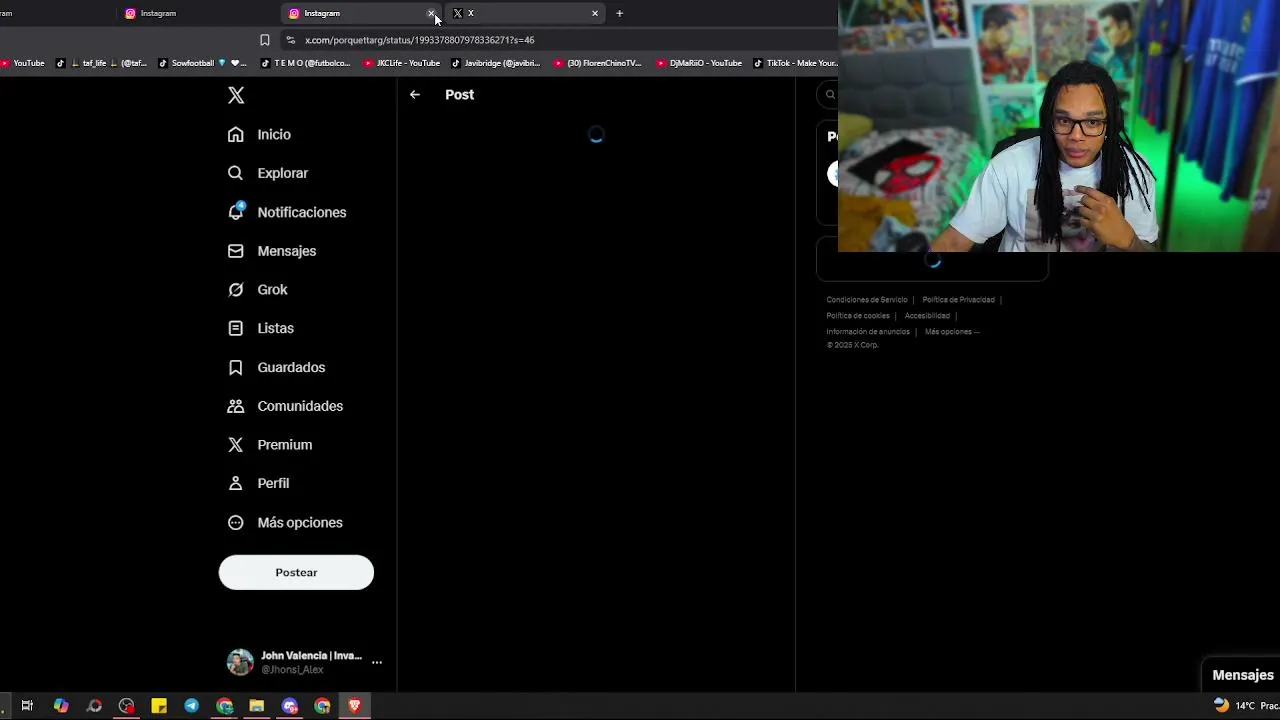Click the Comunidades menu label
Screen dimensions: 1280x720
[x=300, y=406]
